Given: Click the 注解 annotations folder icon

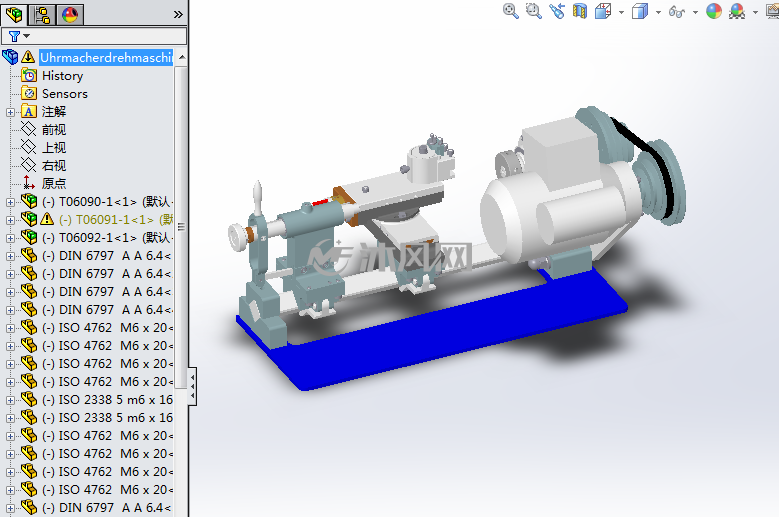Looking at the screenshot, I should (x=29, y=112).
